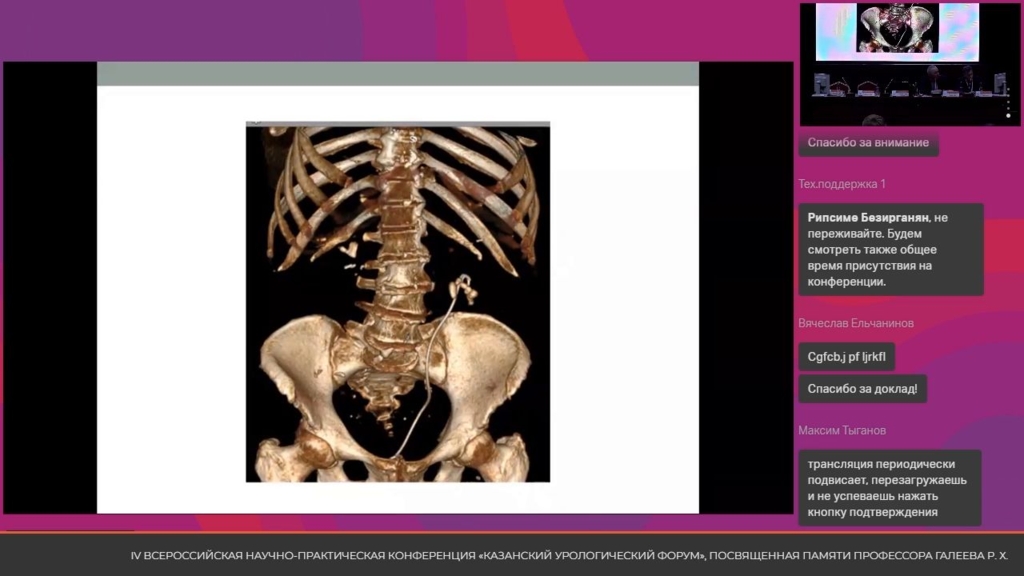Click the "Спасибо за доклад!" message

coord(861,389)
